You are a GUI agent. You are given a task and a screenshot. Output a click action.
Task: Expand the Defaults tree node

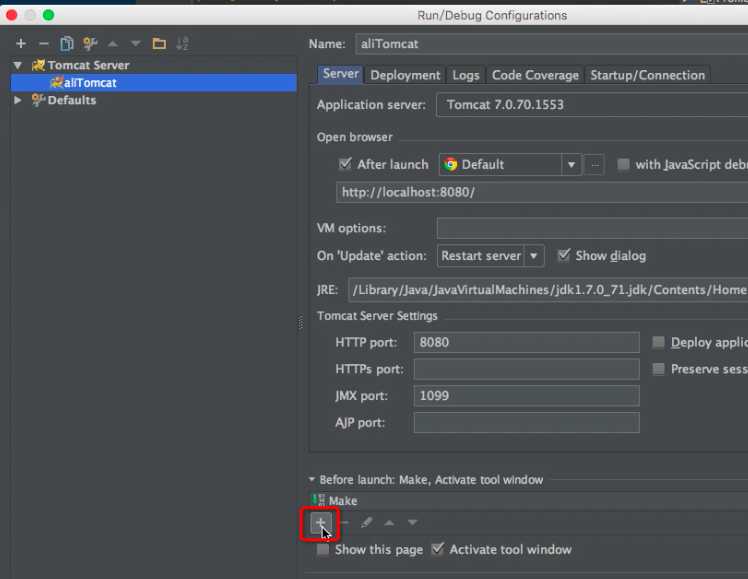18,100
